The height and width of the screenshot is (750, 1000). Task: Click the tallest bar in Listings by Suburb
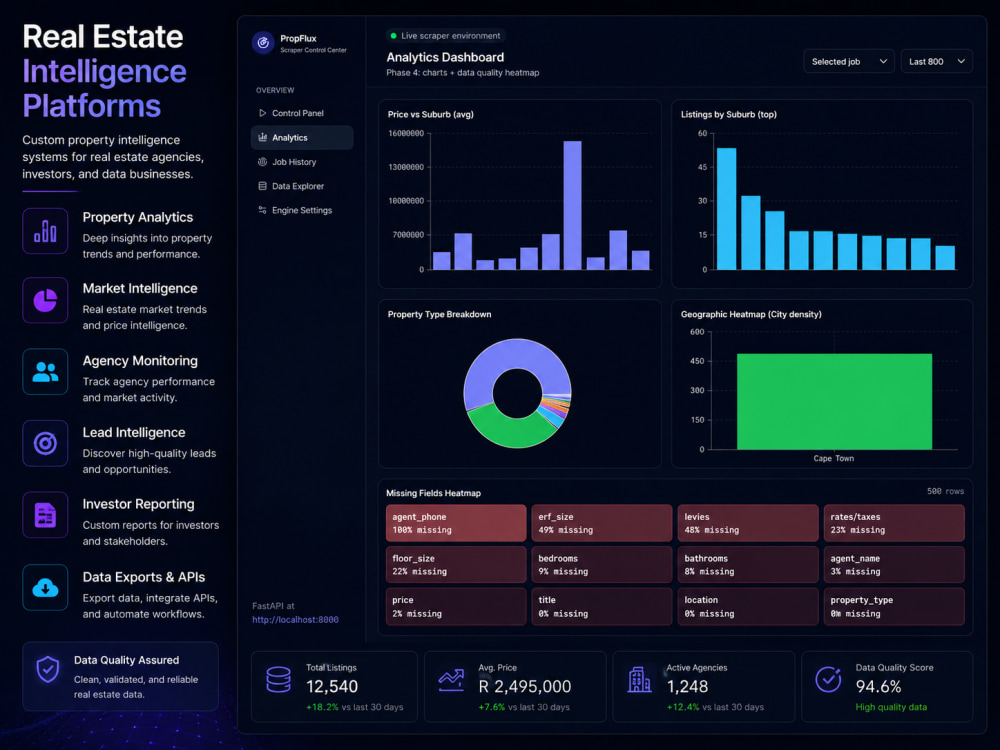coord(726,209)
